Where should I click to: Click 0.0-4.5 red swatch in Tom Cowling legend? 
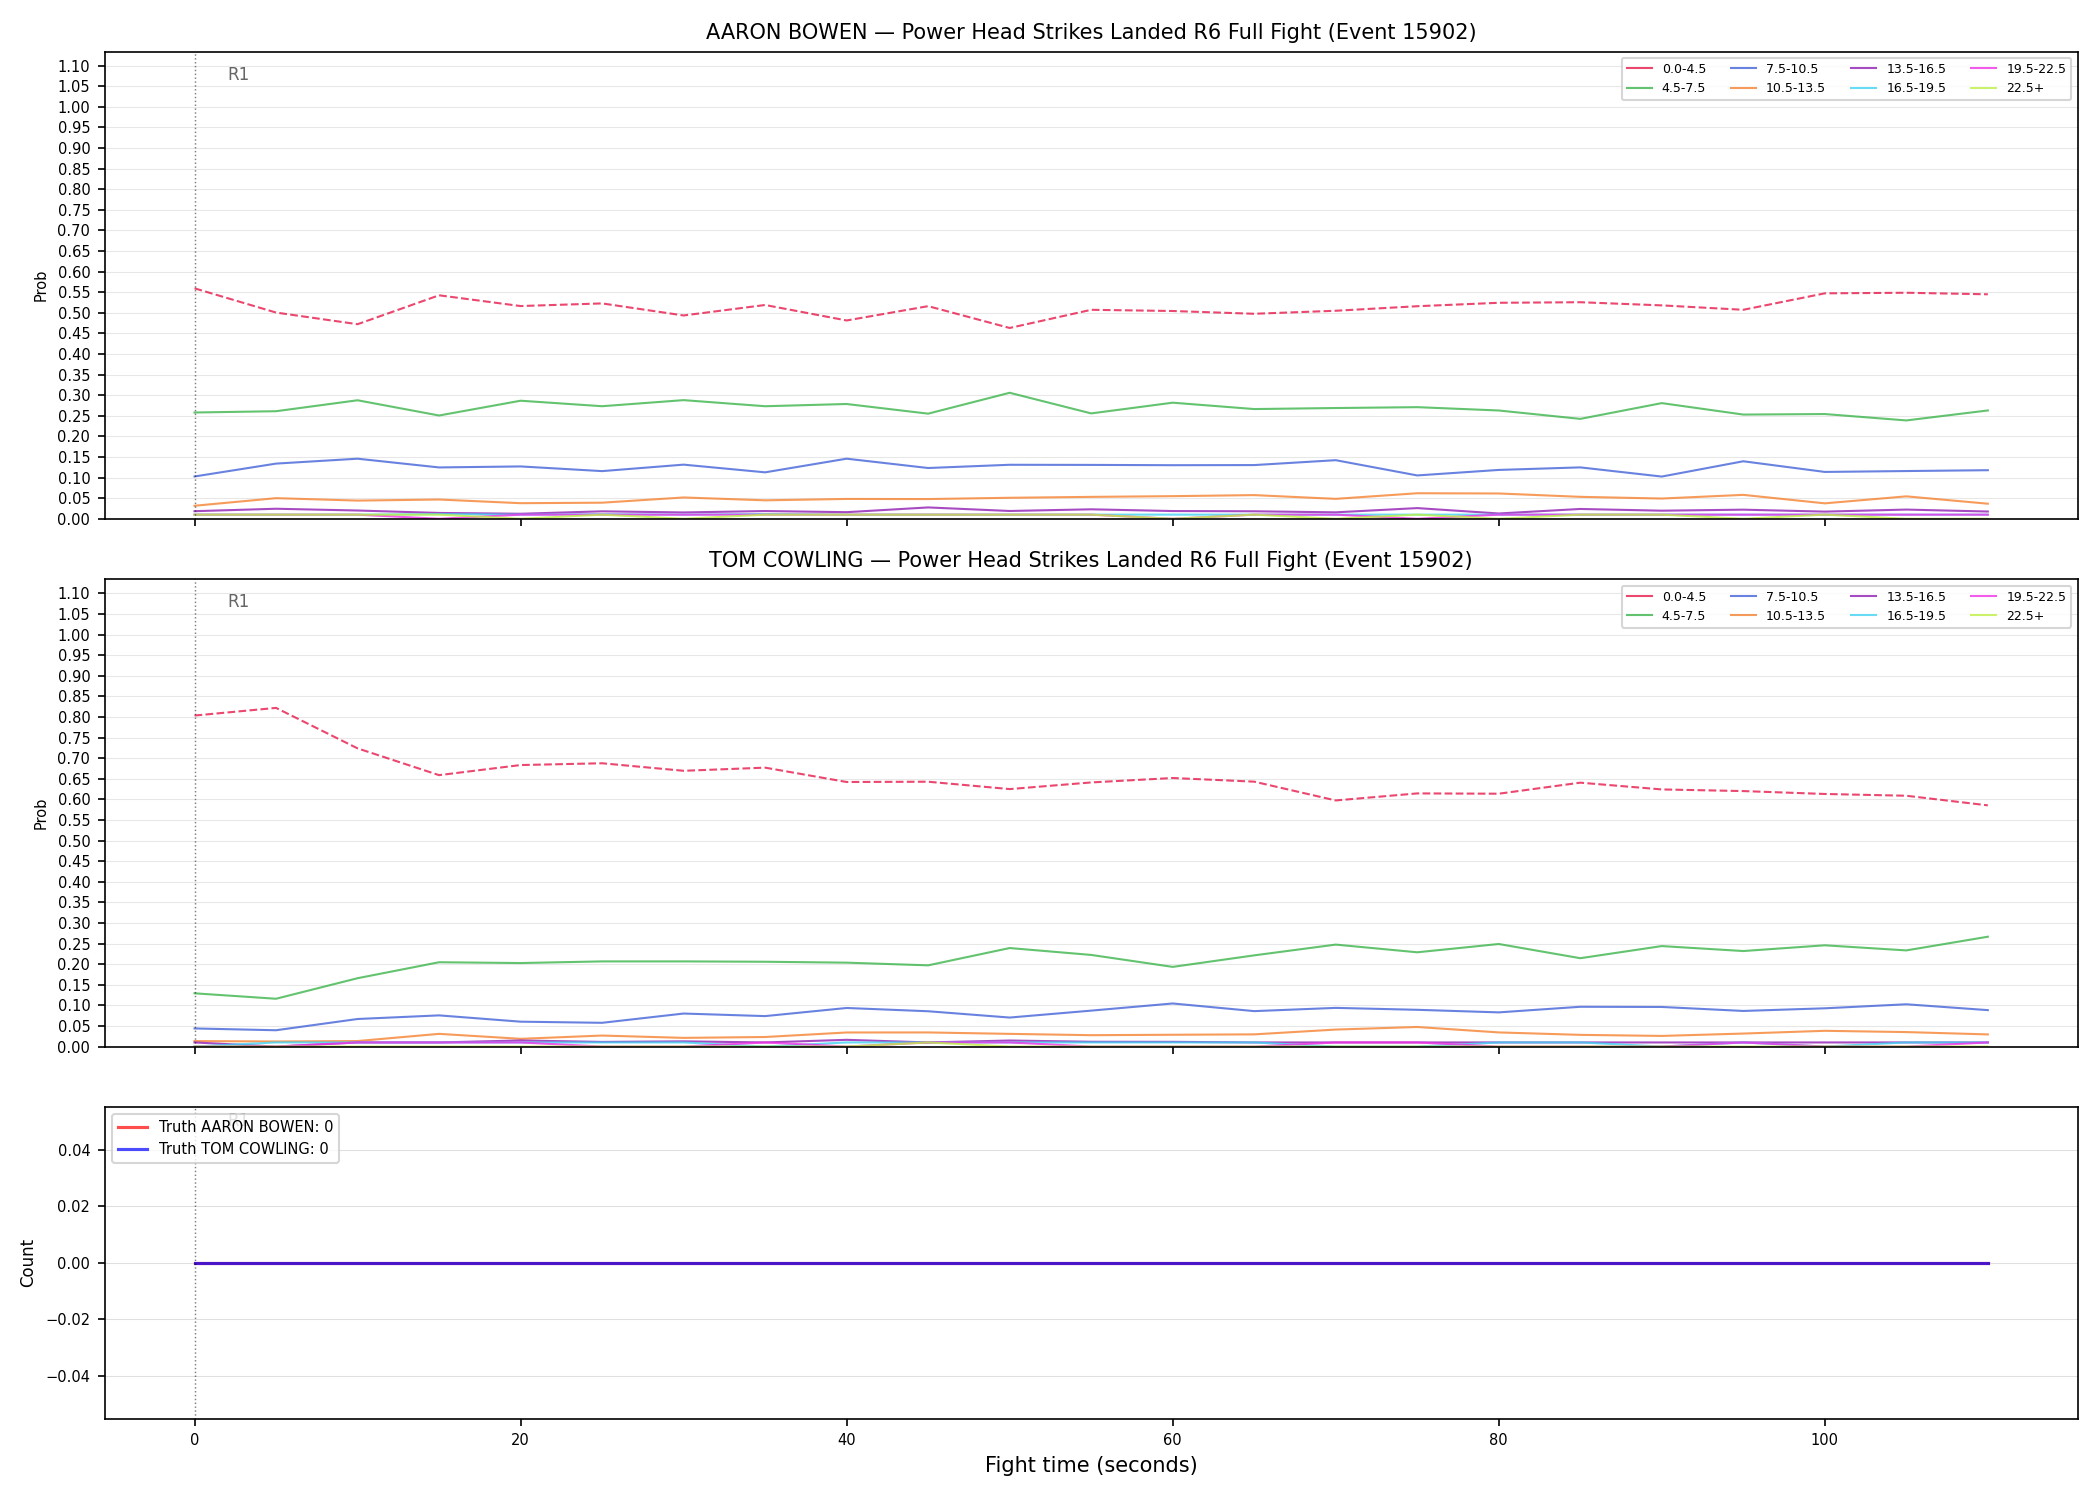(1640, 597)
